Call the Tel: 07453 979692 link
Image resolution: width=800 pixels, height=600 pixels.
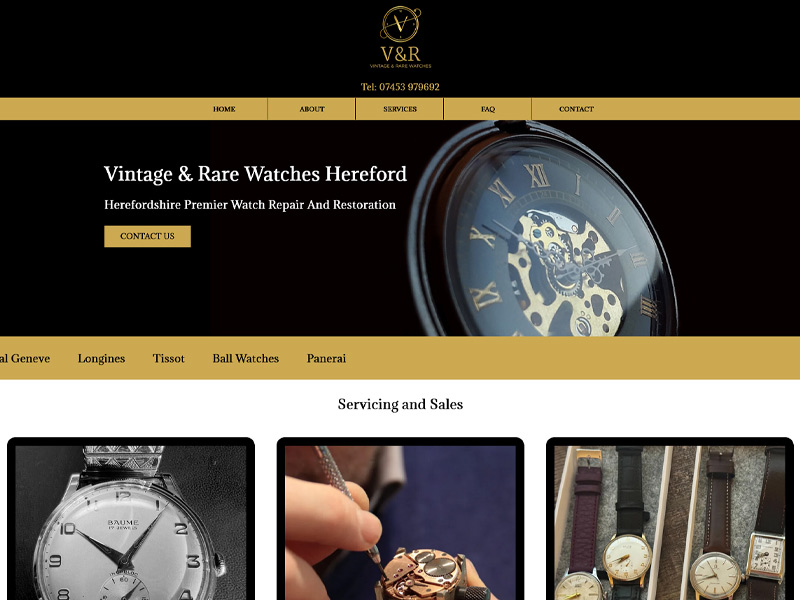point(400,87)
